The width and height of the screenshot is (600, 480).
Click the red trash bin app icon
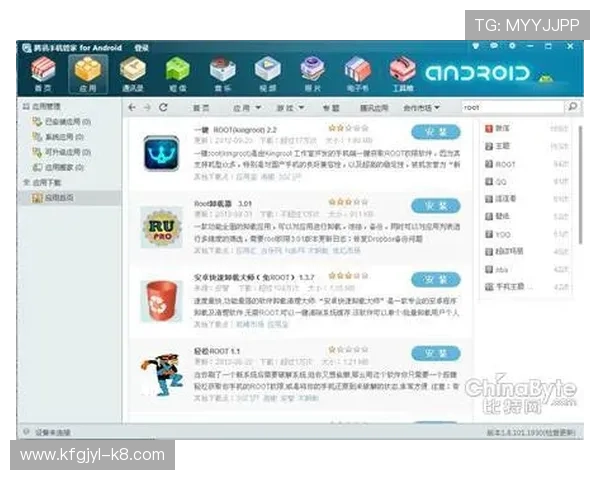click(161, 301)
